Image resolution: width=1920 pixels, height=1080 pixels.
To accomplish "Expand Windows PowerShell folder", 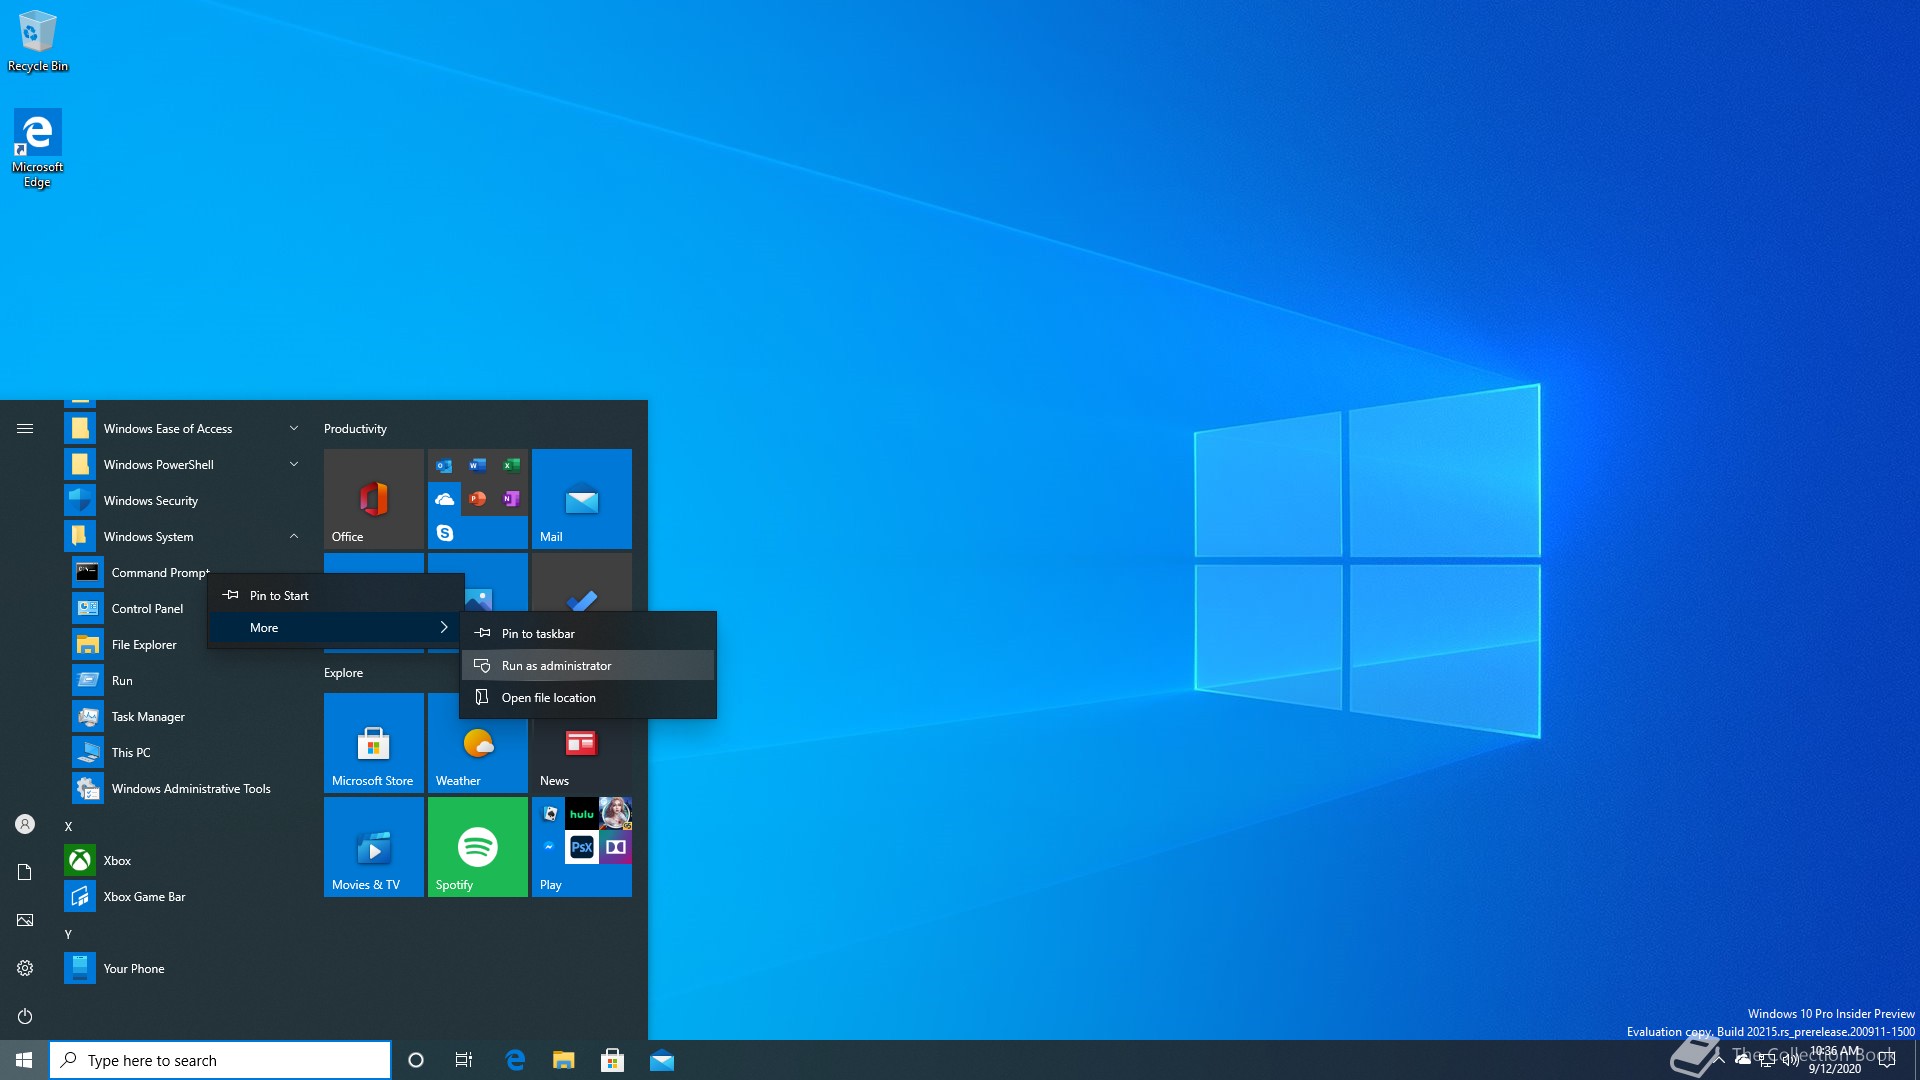I will (158, 465).
